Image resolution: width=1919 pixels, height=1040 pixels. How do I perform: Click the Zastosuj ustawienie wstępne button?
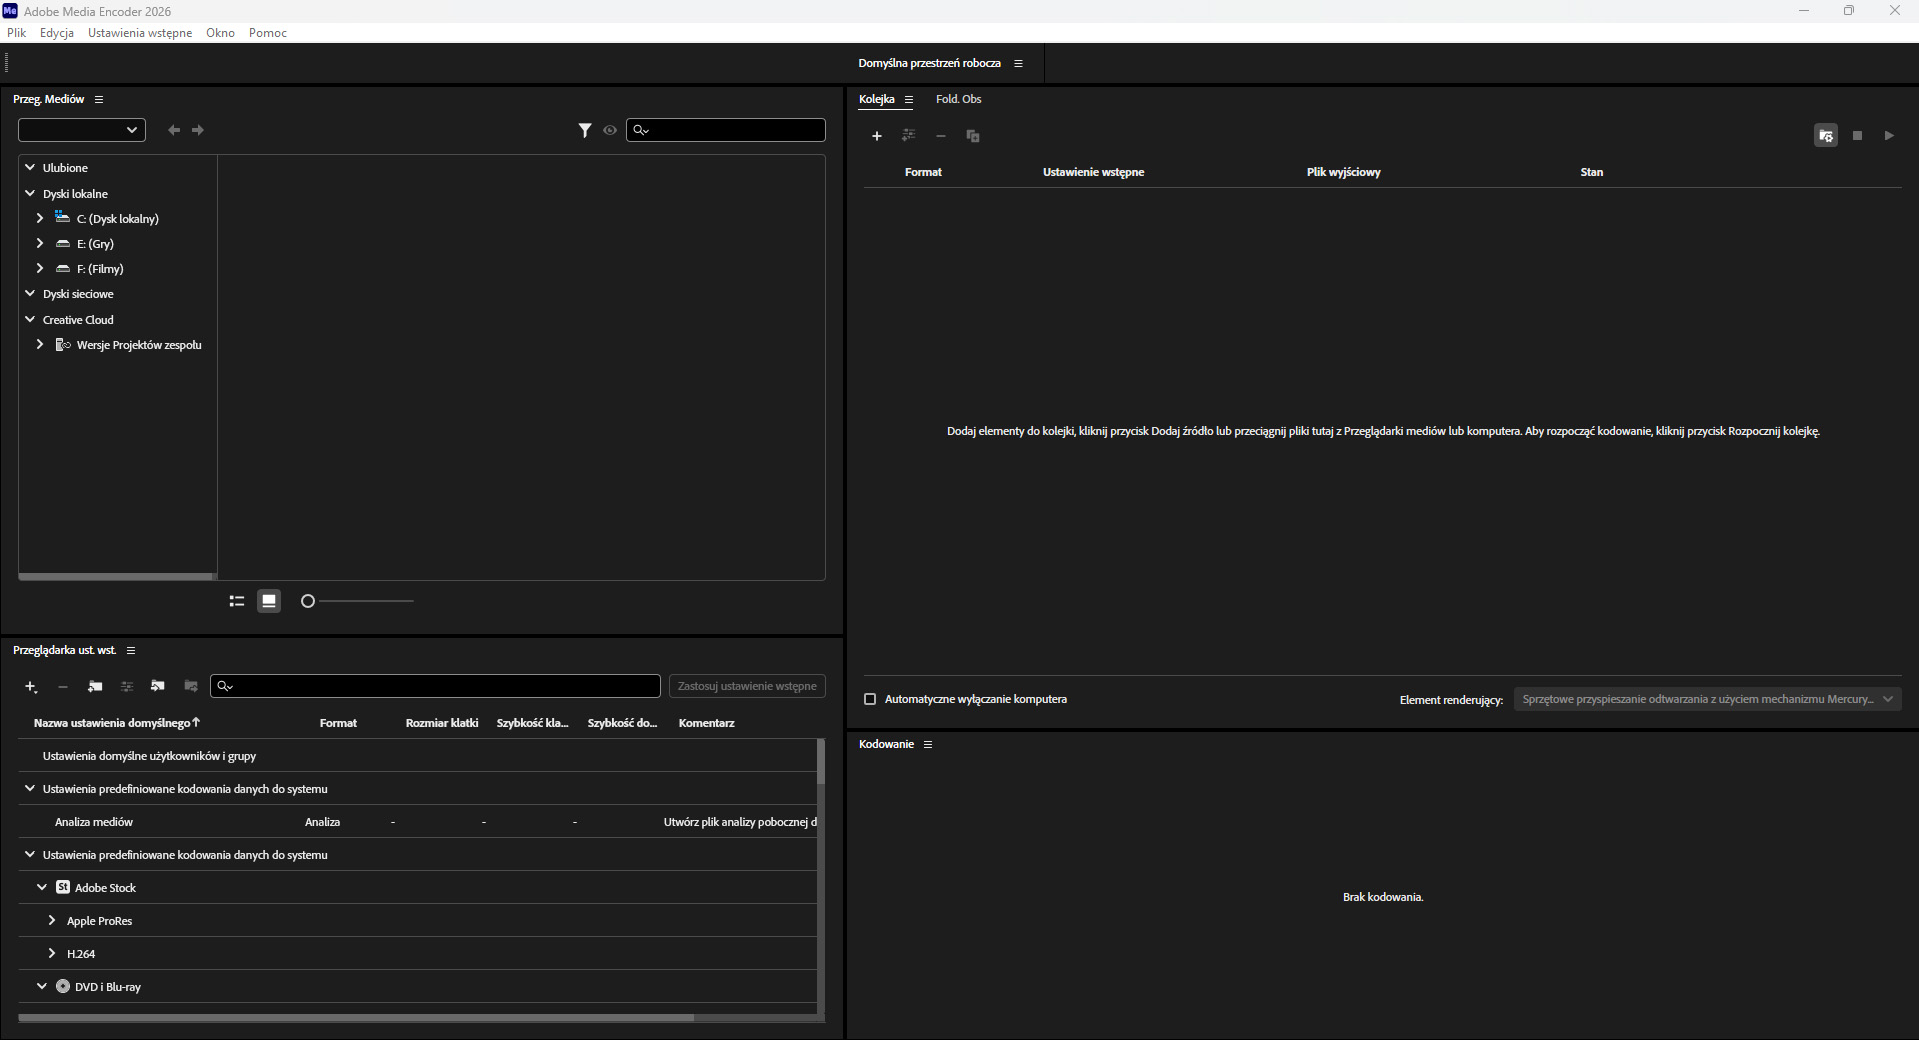747,686
